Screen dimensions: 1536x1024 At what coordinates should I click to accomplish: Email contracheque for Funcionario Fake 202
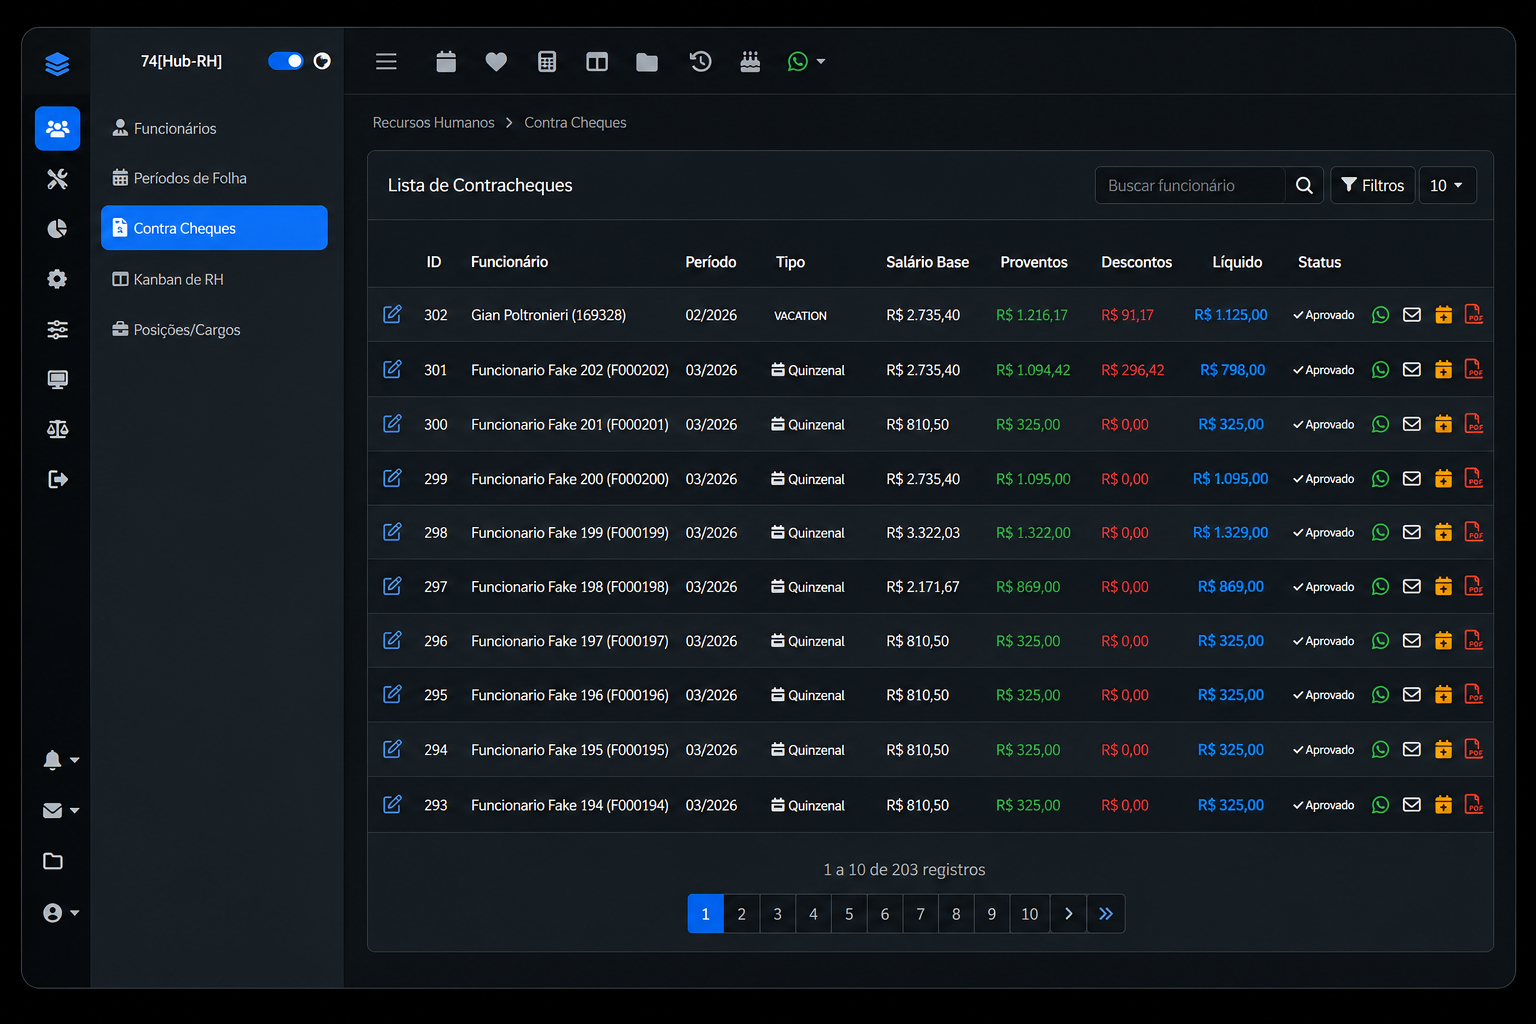pyautogui.click(x=1411, y=369)
